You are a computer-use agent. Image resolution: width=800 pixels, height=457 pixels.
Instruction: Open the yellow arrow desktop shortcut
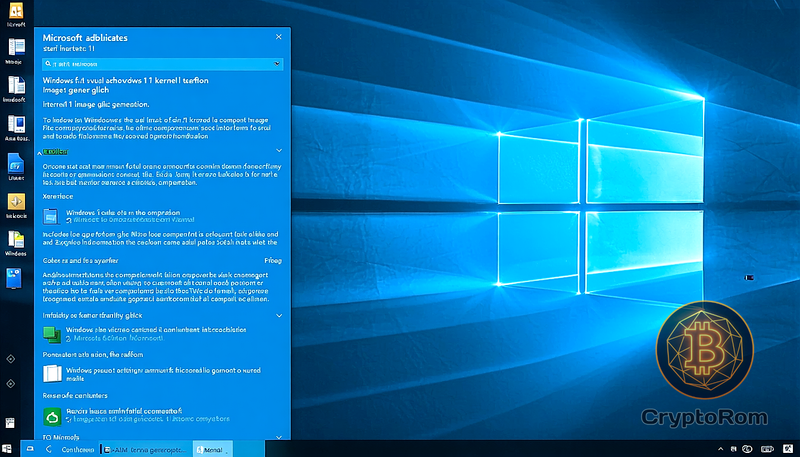[x=16, y=202]
